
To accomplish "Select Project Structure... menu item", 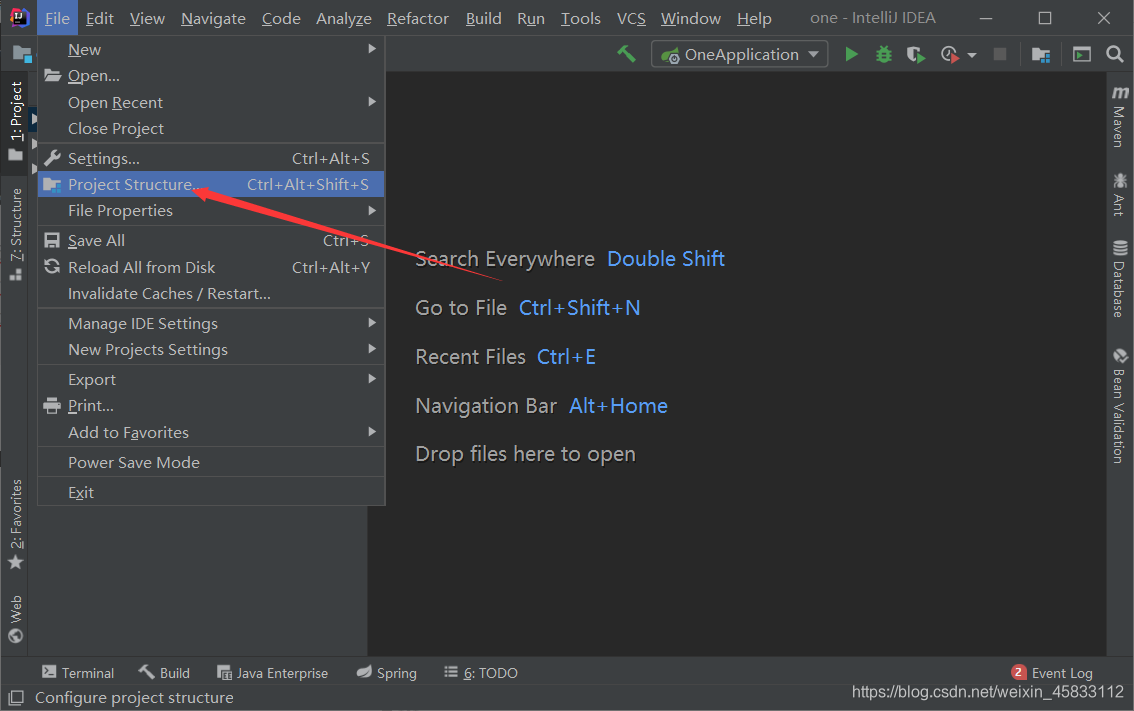I will pos(211,184).
